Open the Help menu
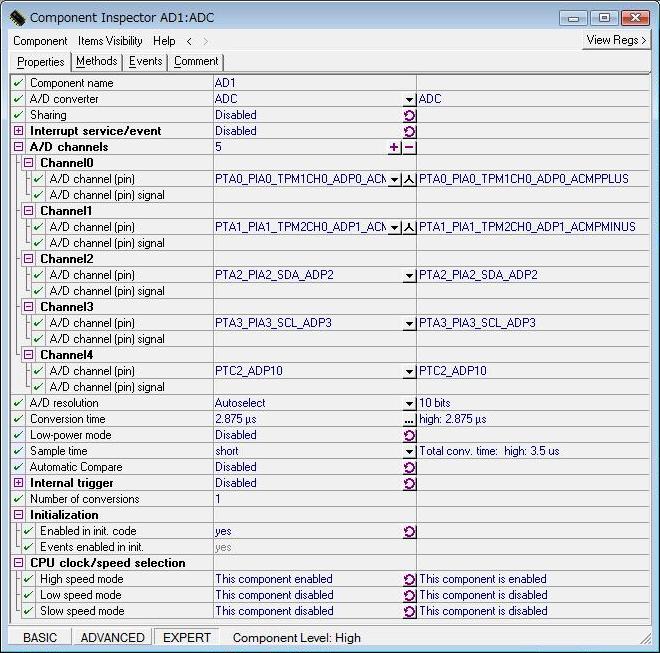 coord(164,41)
